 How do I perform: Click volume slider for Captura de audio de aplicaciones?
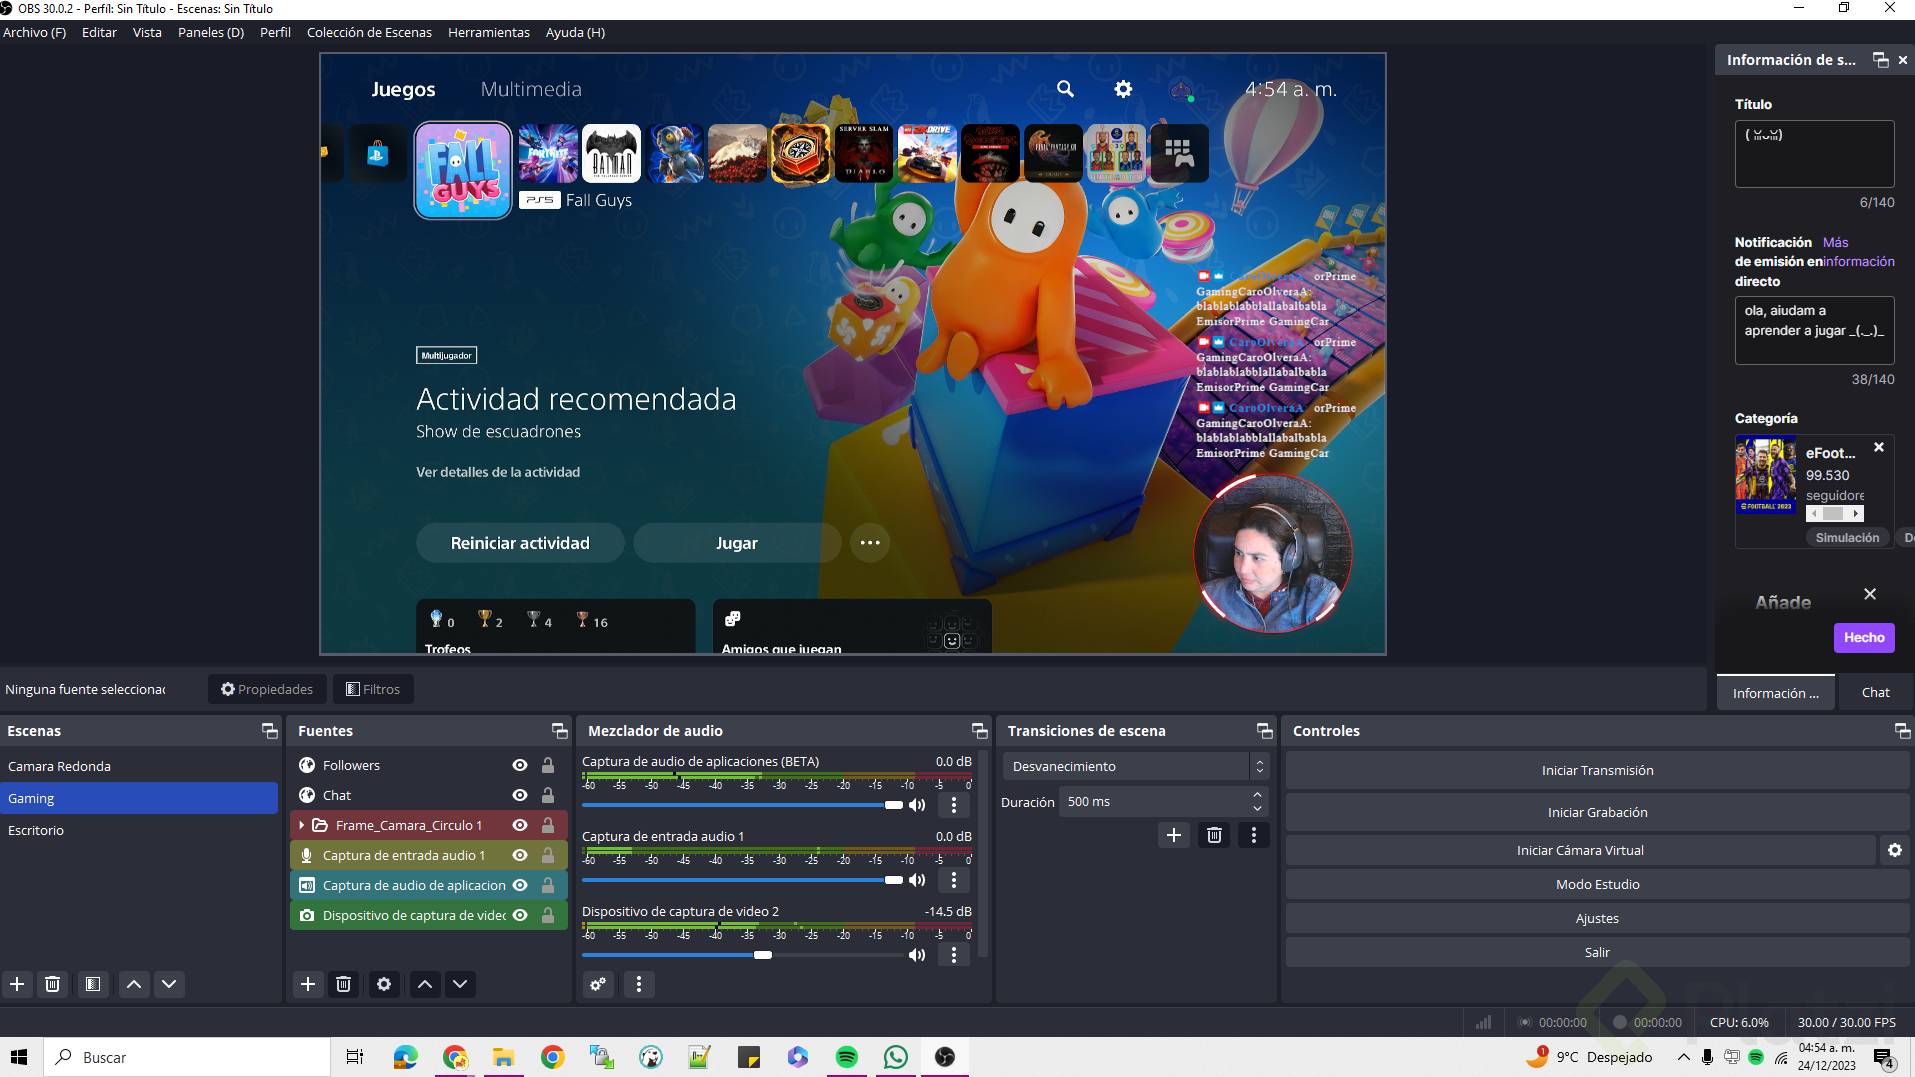743,805
